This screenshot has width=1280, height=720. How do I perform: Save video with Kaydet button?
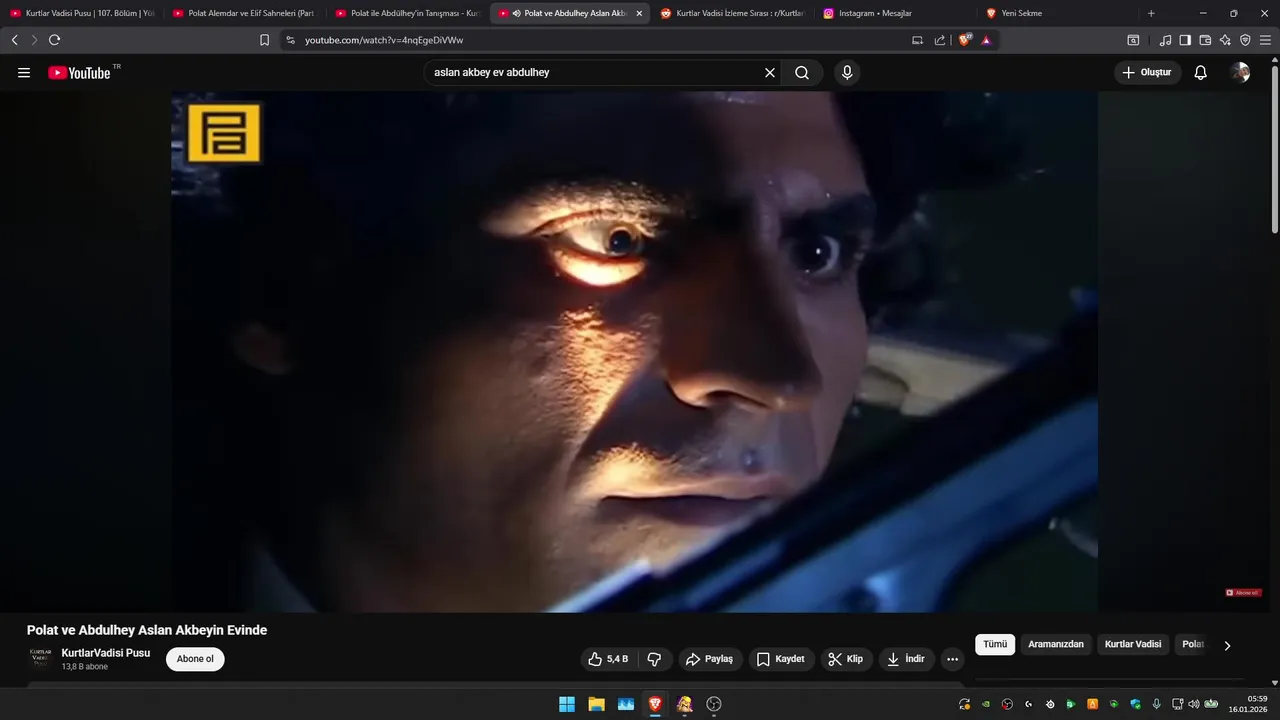(x=780, y=659)
